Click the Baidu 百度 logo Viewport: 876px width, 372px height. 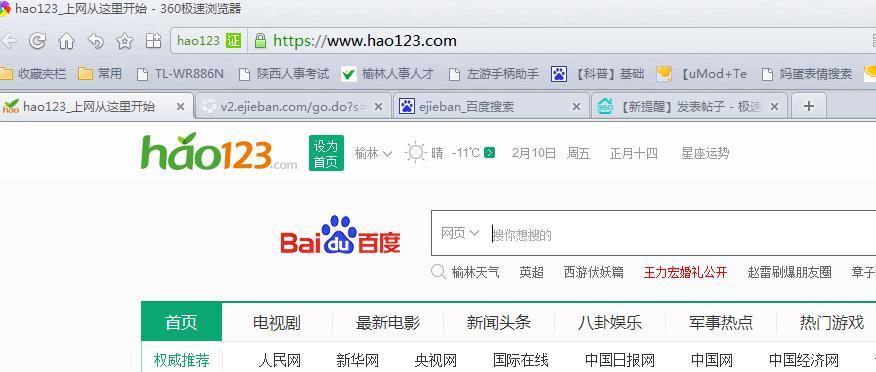(340, 235)
